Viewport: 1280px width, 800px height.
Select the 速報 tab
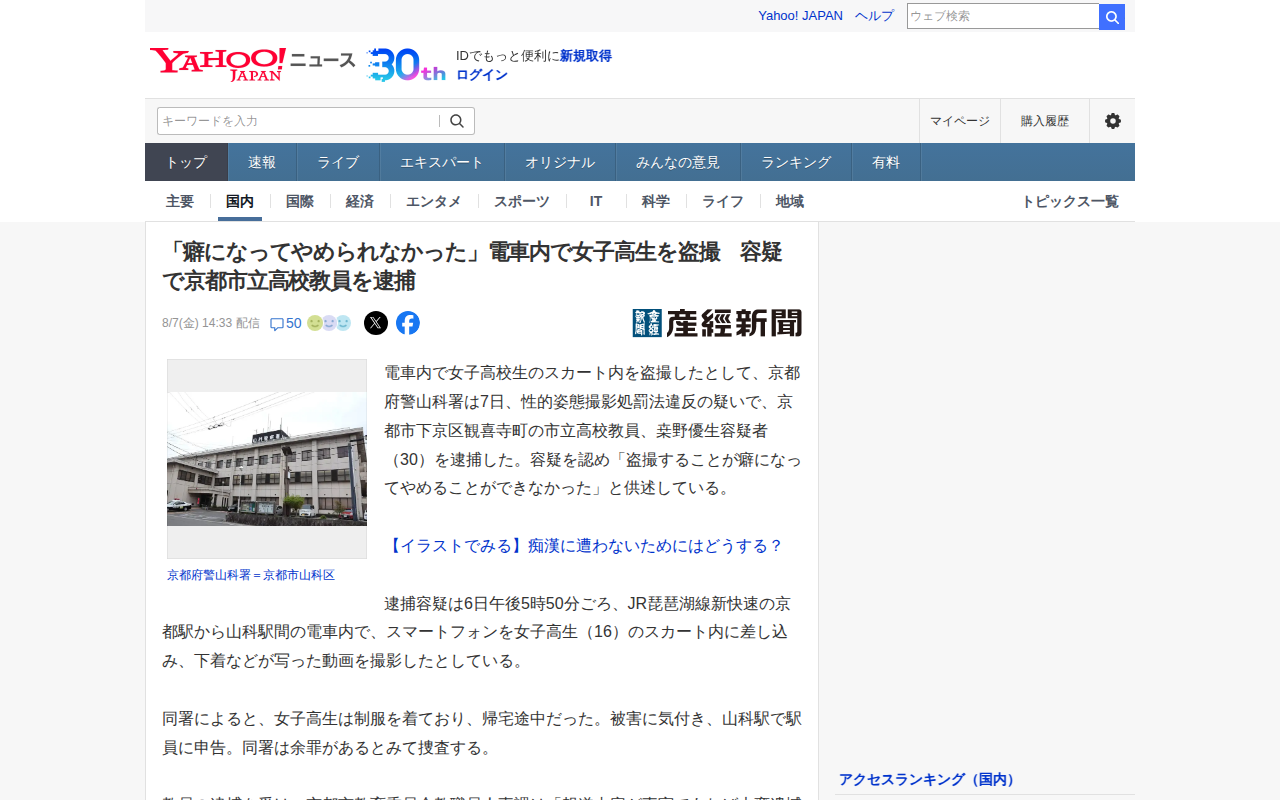[x=262, y=162]
